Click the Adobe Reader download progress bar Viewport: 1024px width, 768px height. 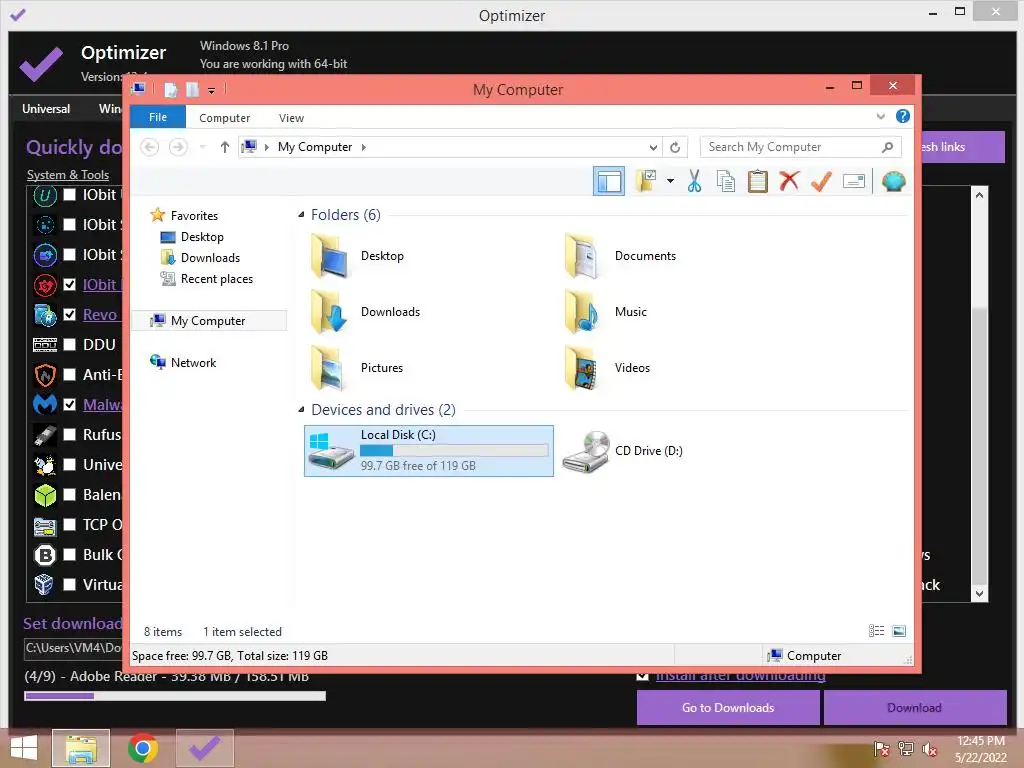tap(174, 696)
